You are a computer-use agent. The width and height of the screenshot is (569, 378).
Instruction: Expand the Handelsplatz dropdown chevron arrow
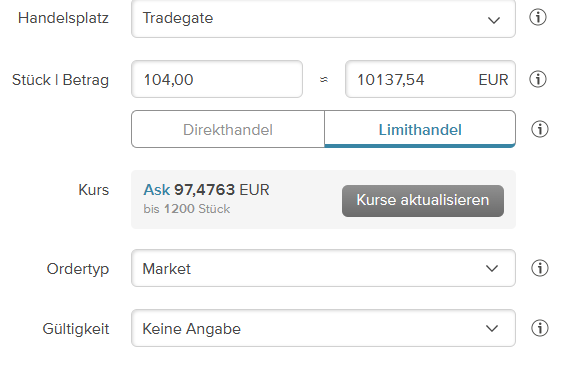[494, 20]
